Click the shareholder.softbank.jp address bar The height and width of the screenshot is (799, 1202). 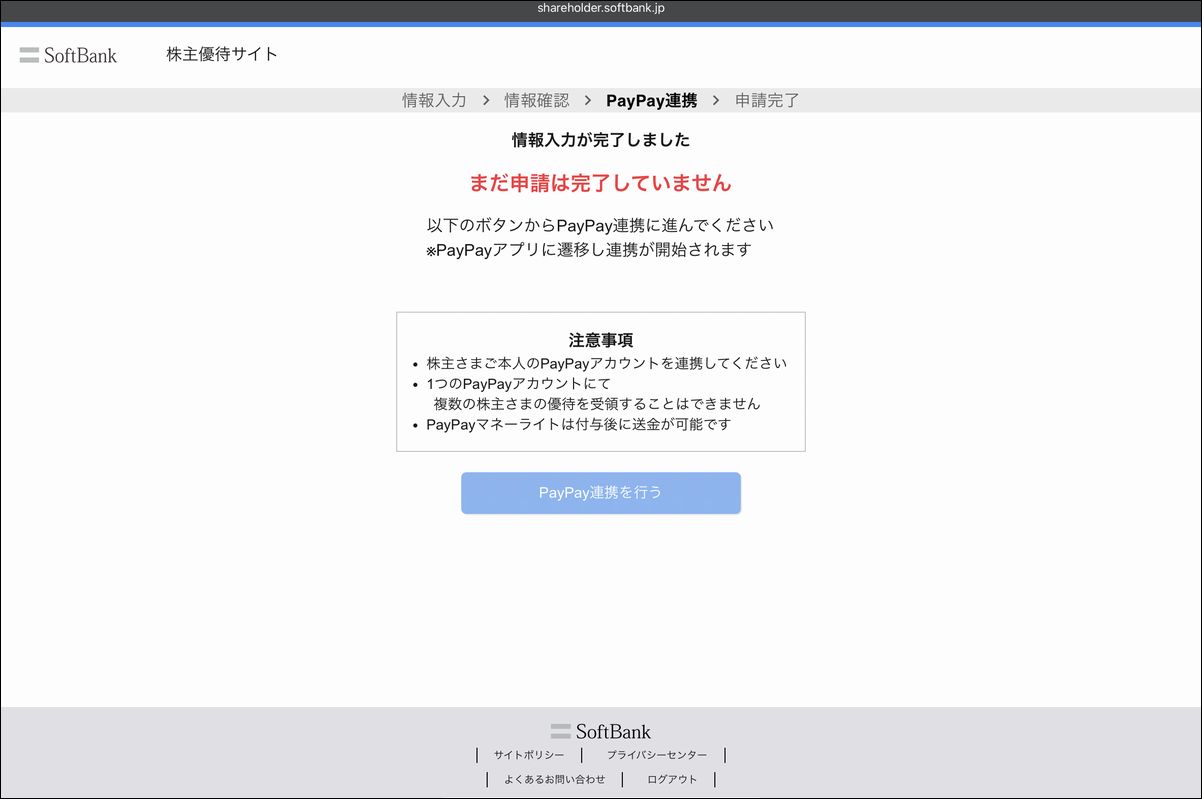[601, 9]
